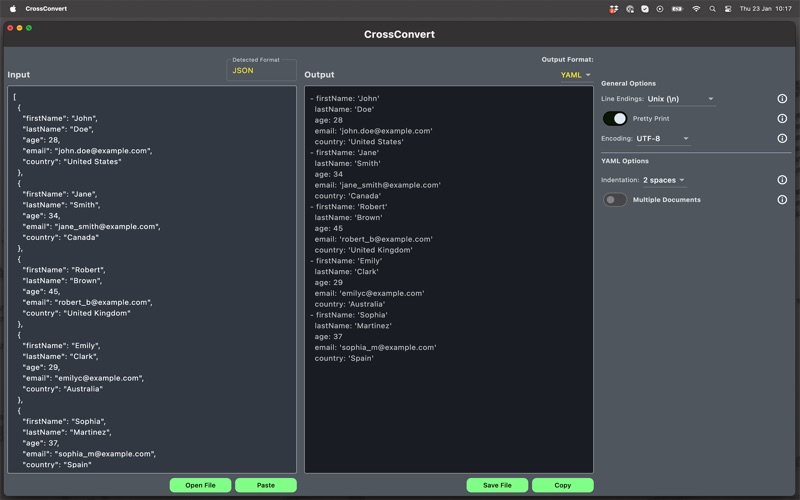800x500 pixels.
Task: Click input line "email": "emilyc@example.com"
Action: click(x=83, y=378)
